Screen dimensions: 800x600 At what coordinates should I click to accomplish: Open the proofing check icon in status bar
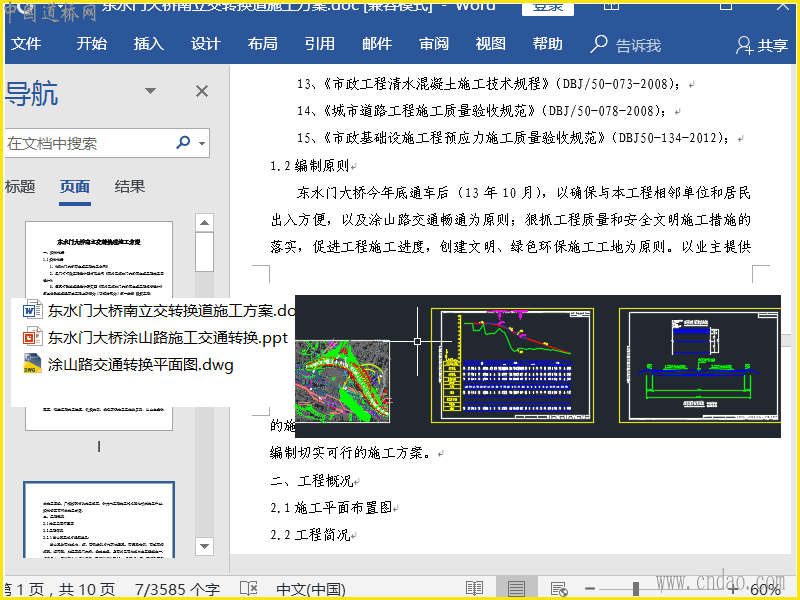(x=249, y=589)
